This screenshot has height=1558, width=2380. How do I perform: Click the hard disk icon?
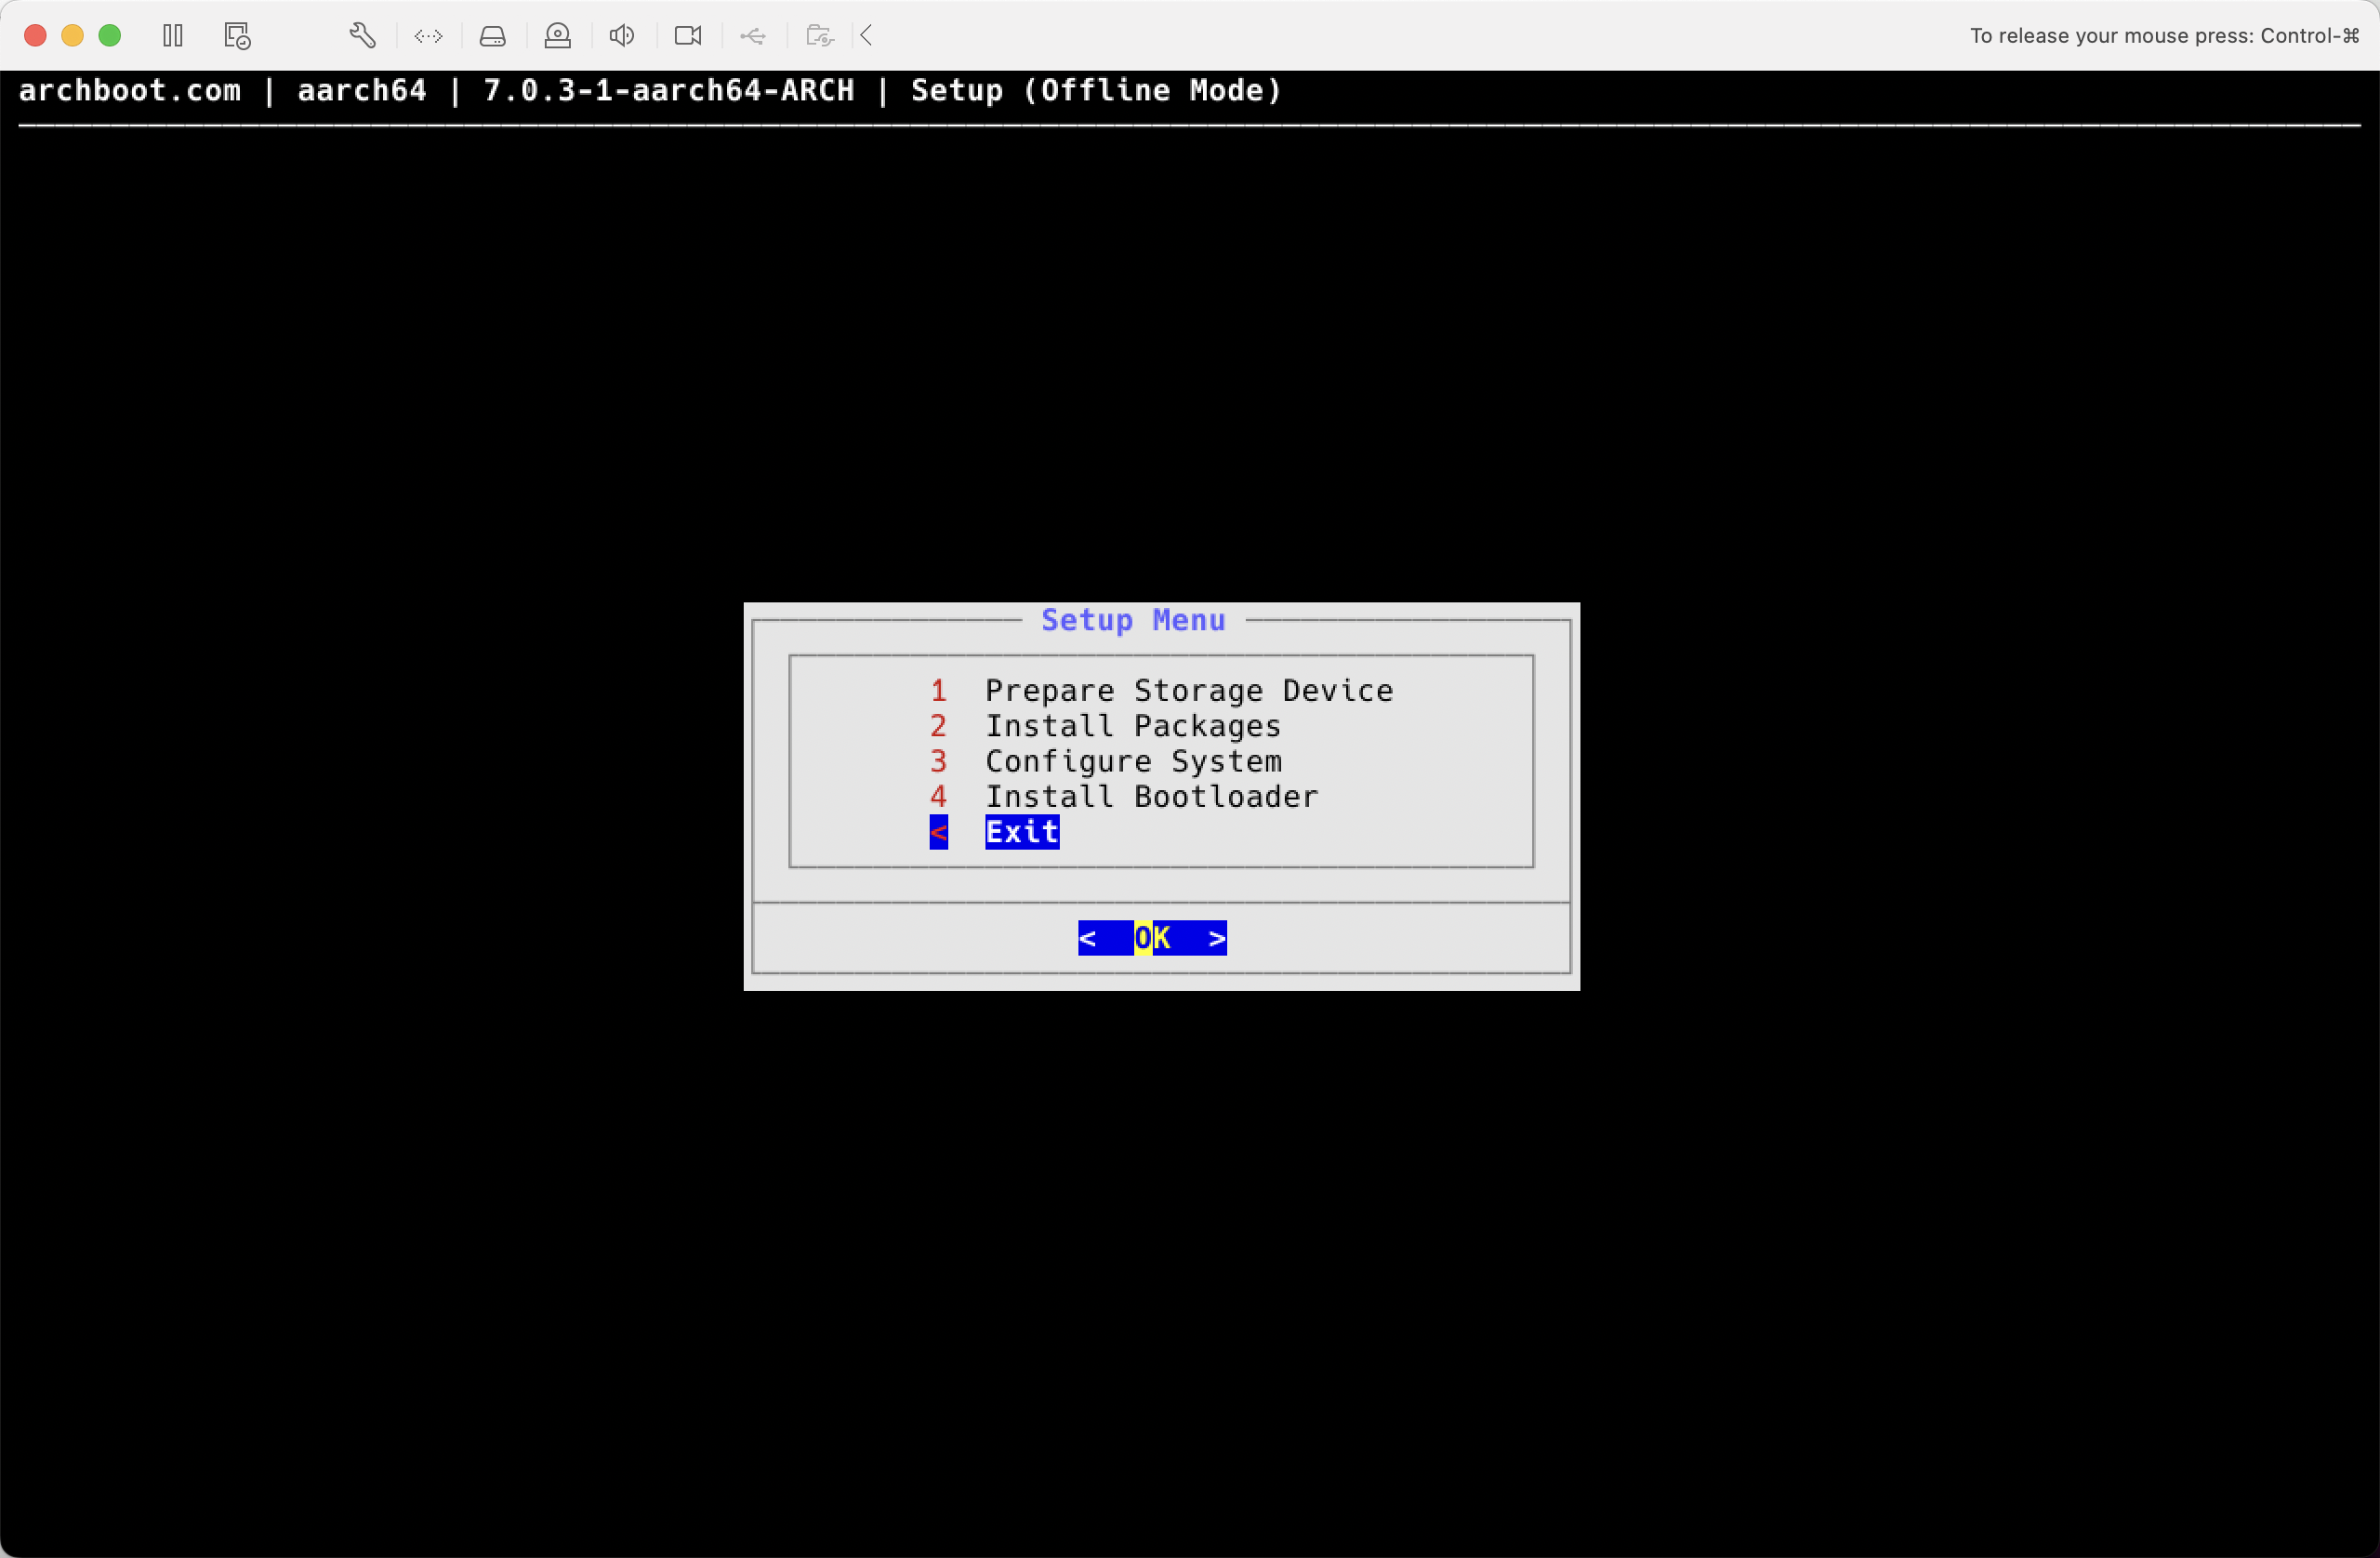pos(492,36)
